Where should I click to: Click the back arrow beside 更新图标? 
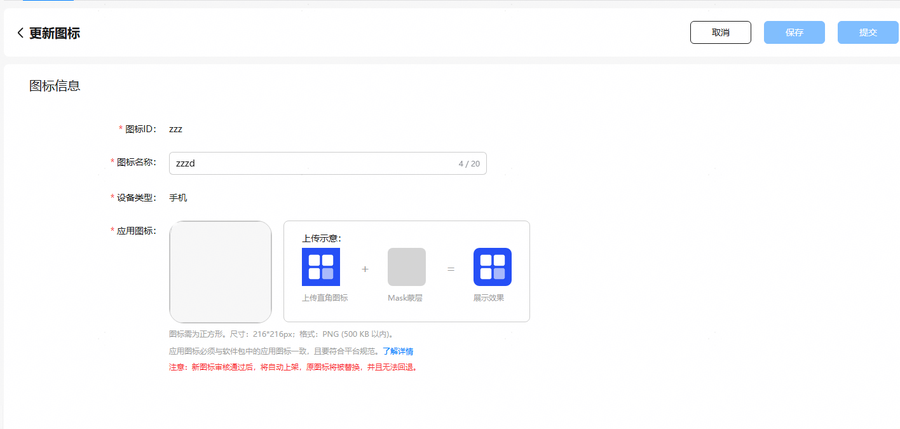[x=20, y=33]
